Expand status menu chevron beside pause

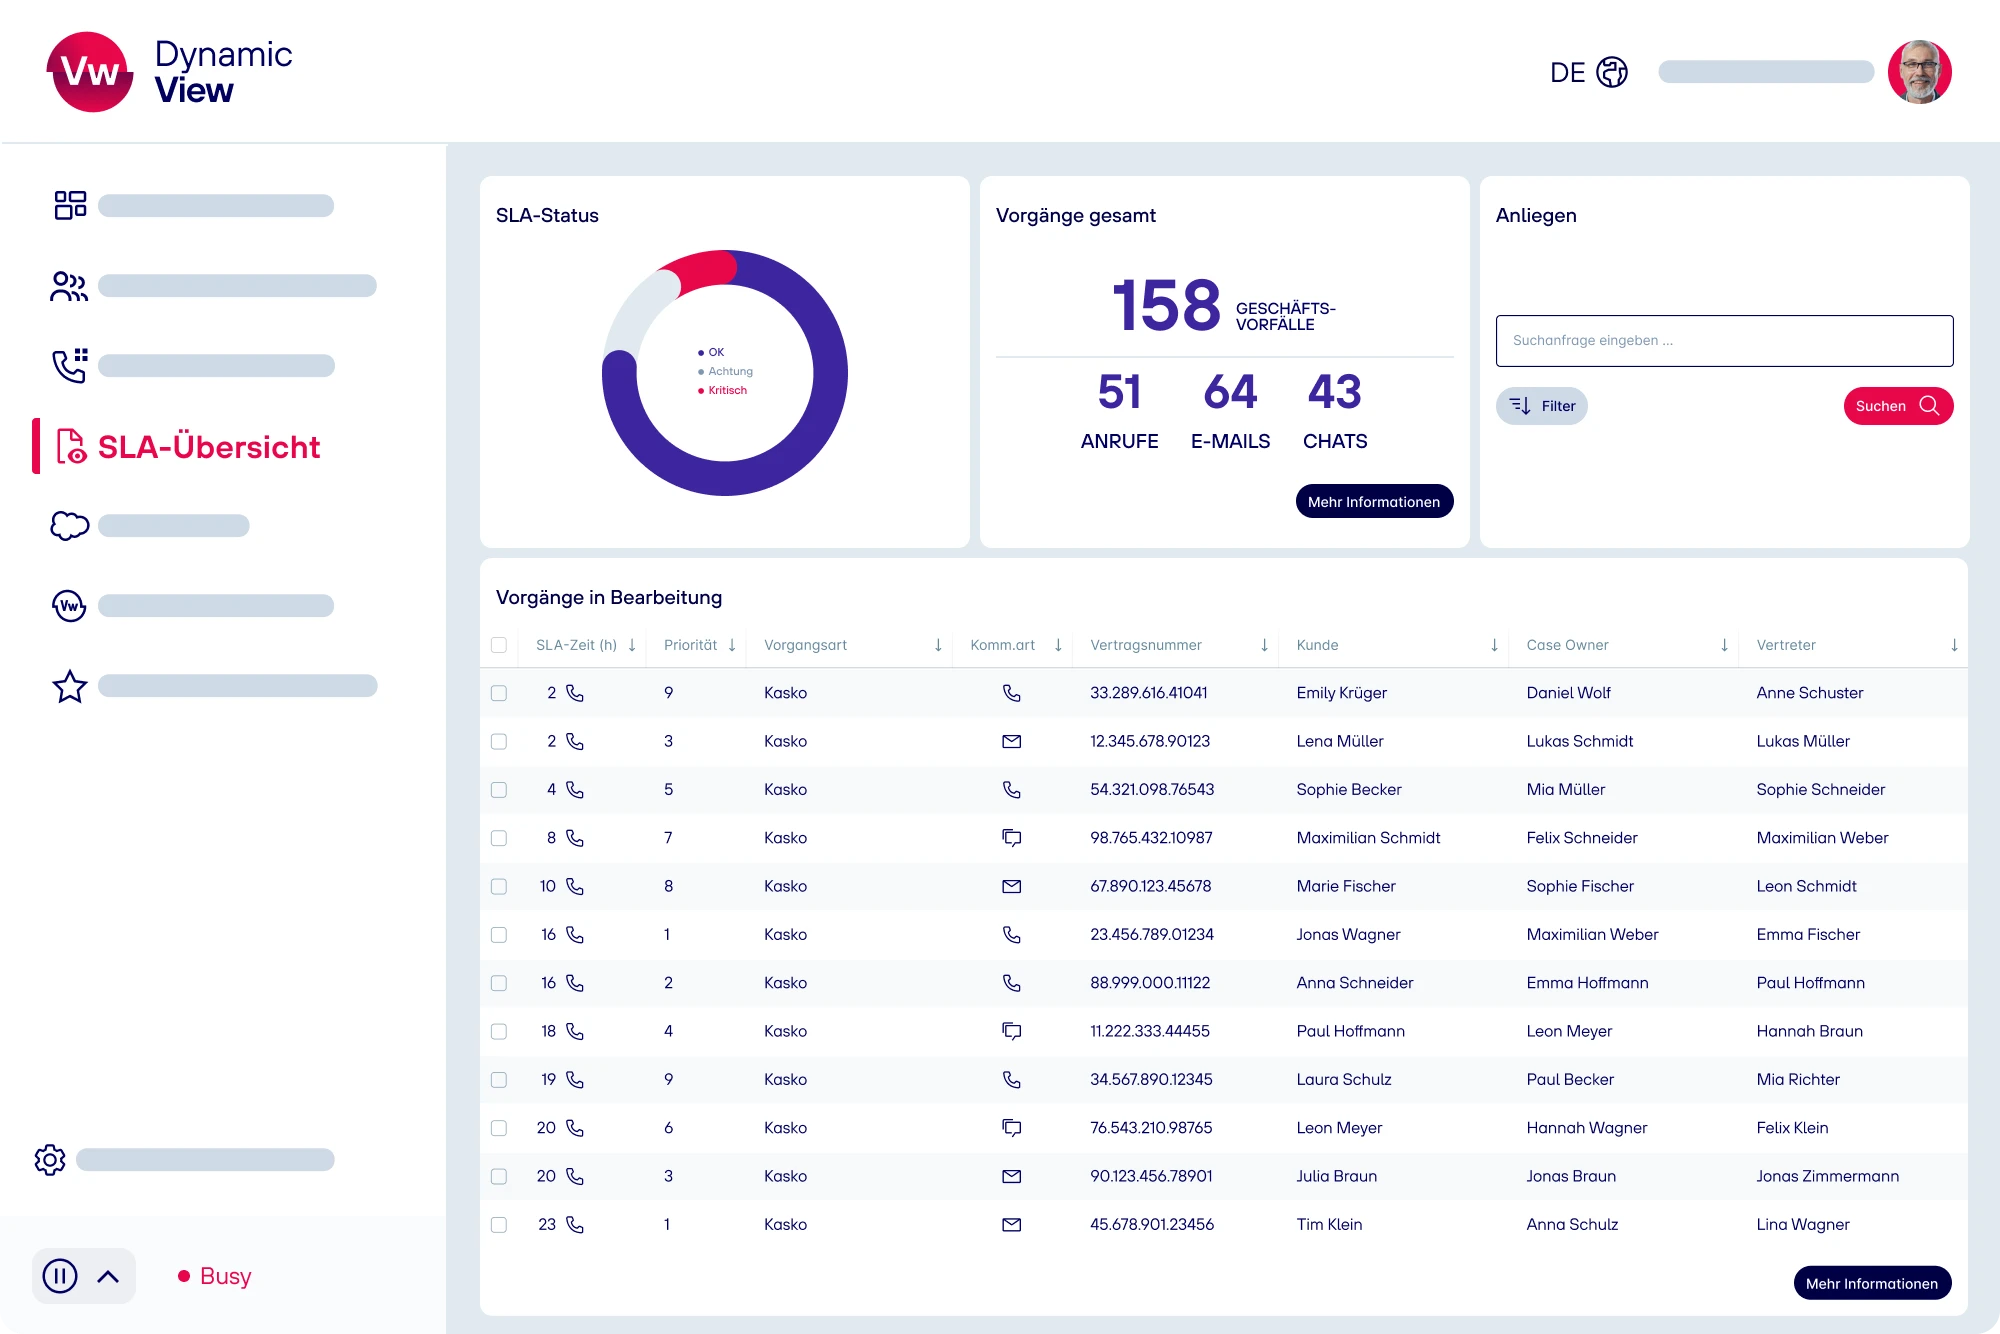point(108,1276)
